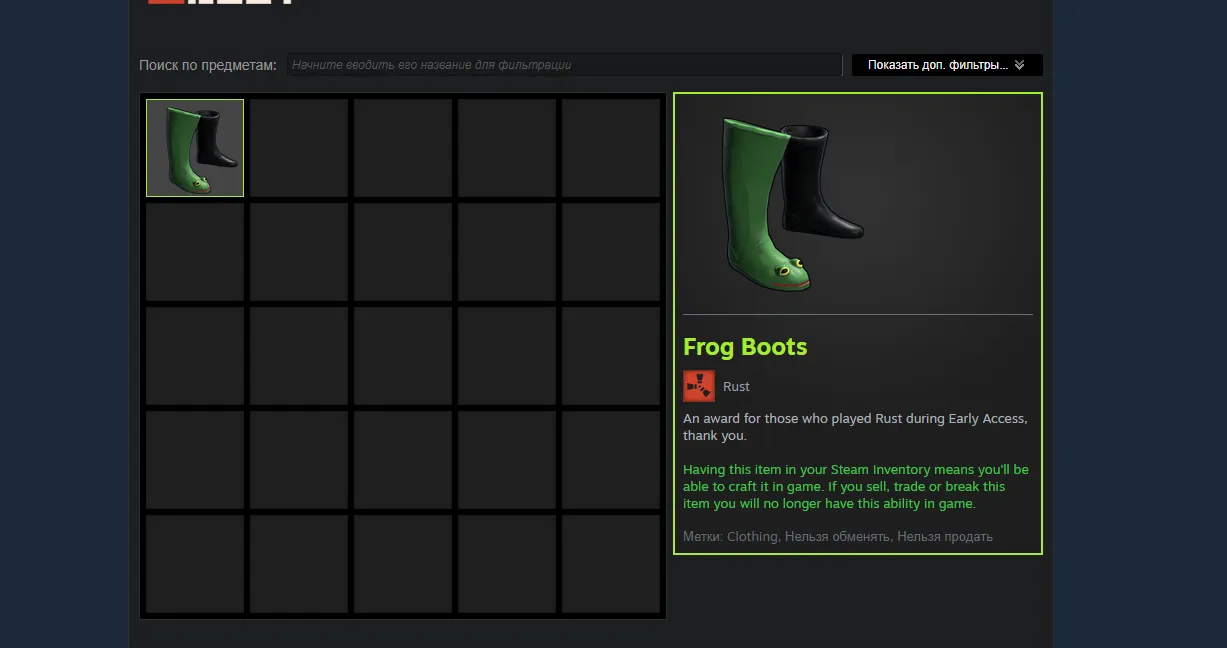Click the "Метки: Clothing" tags line
This screenshot has height=648, width=1227.
click(x=838, y=537)
